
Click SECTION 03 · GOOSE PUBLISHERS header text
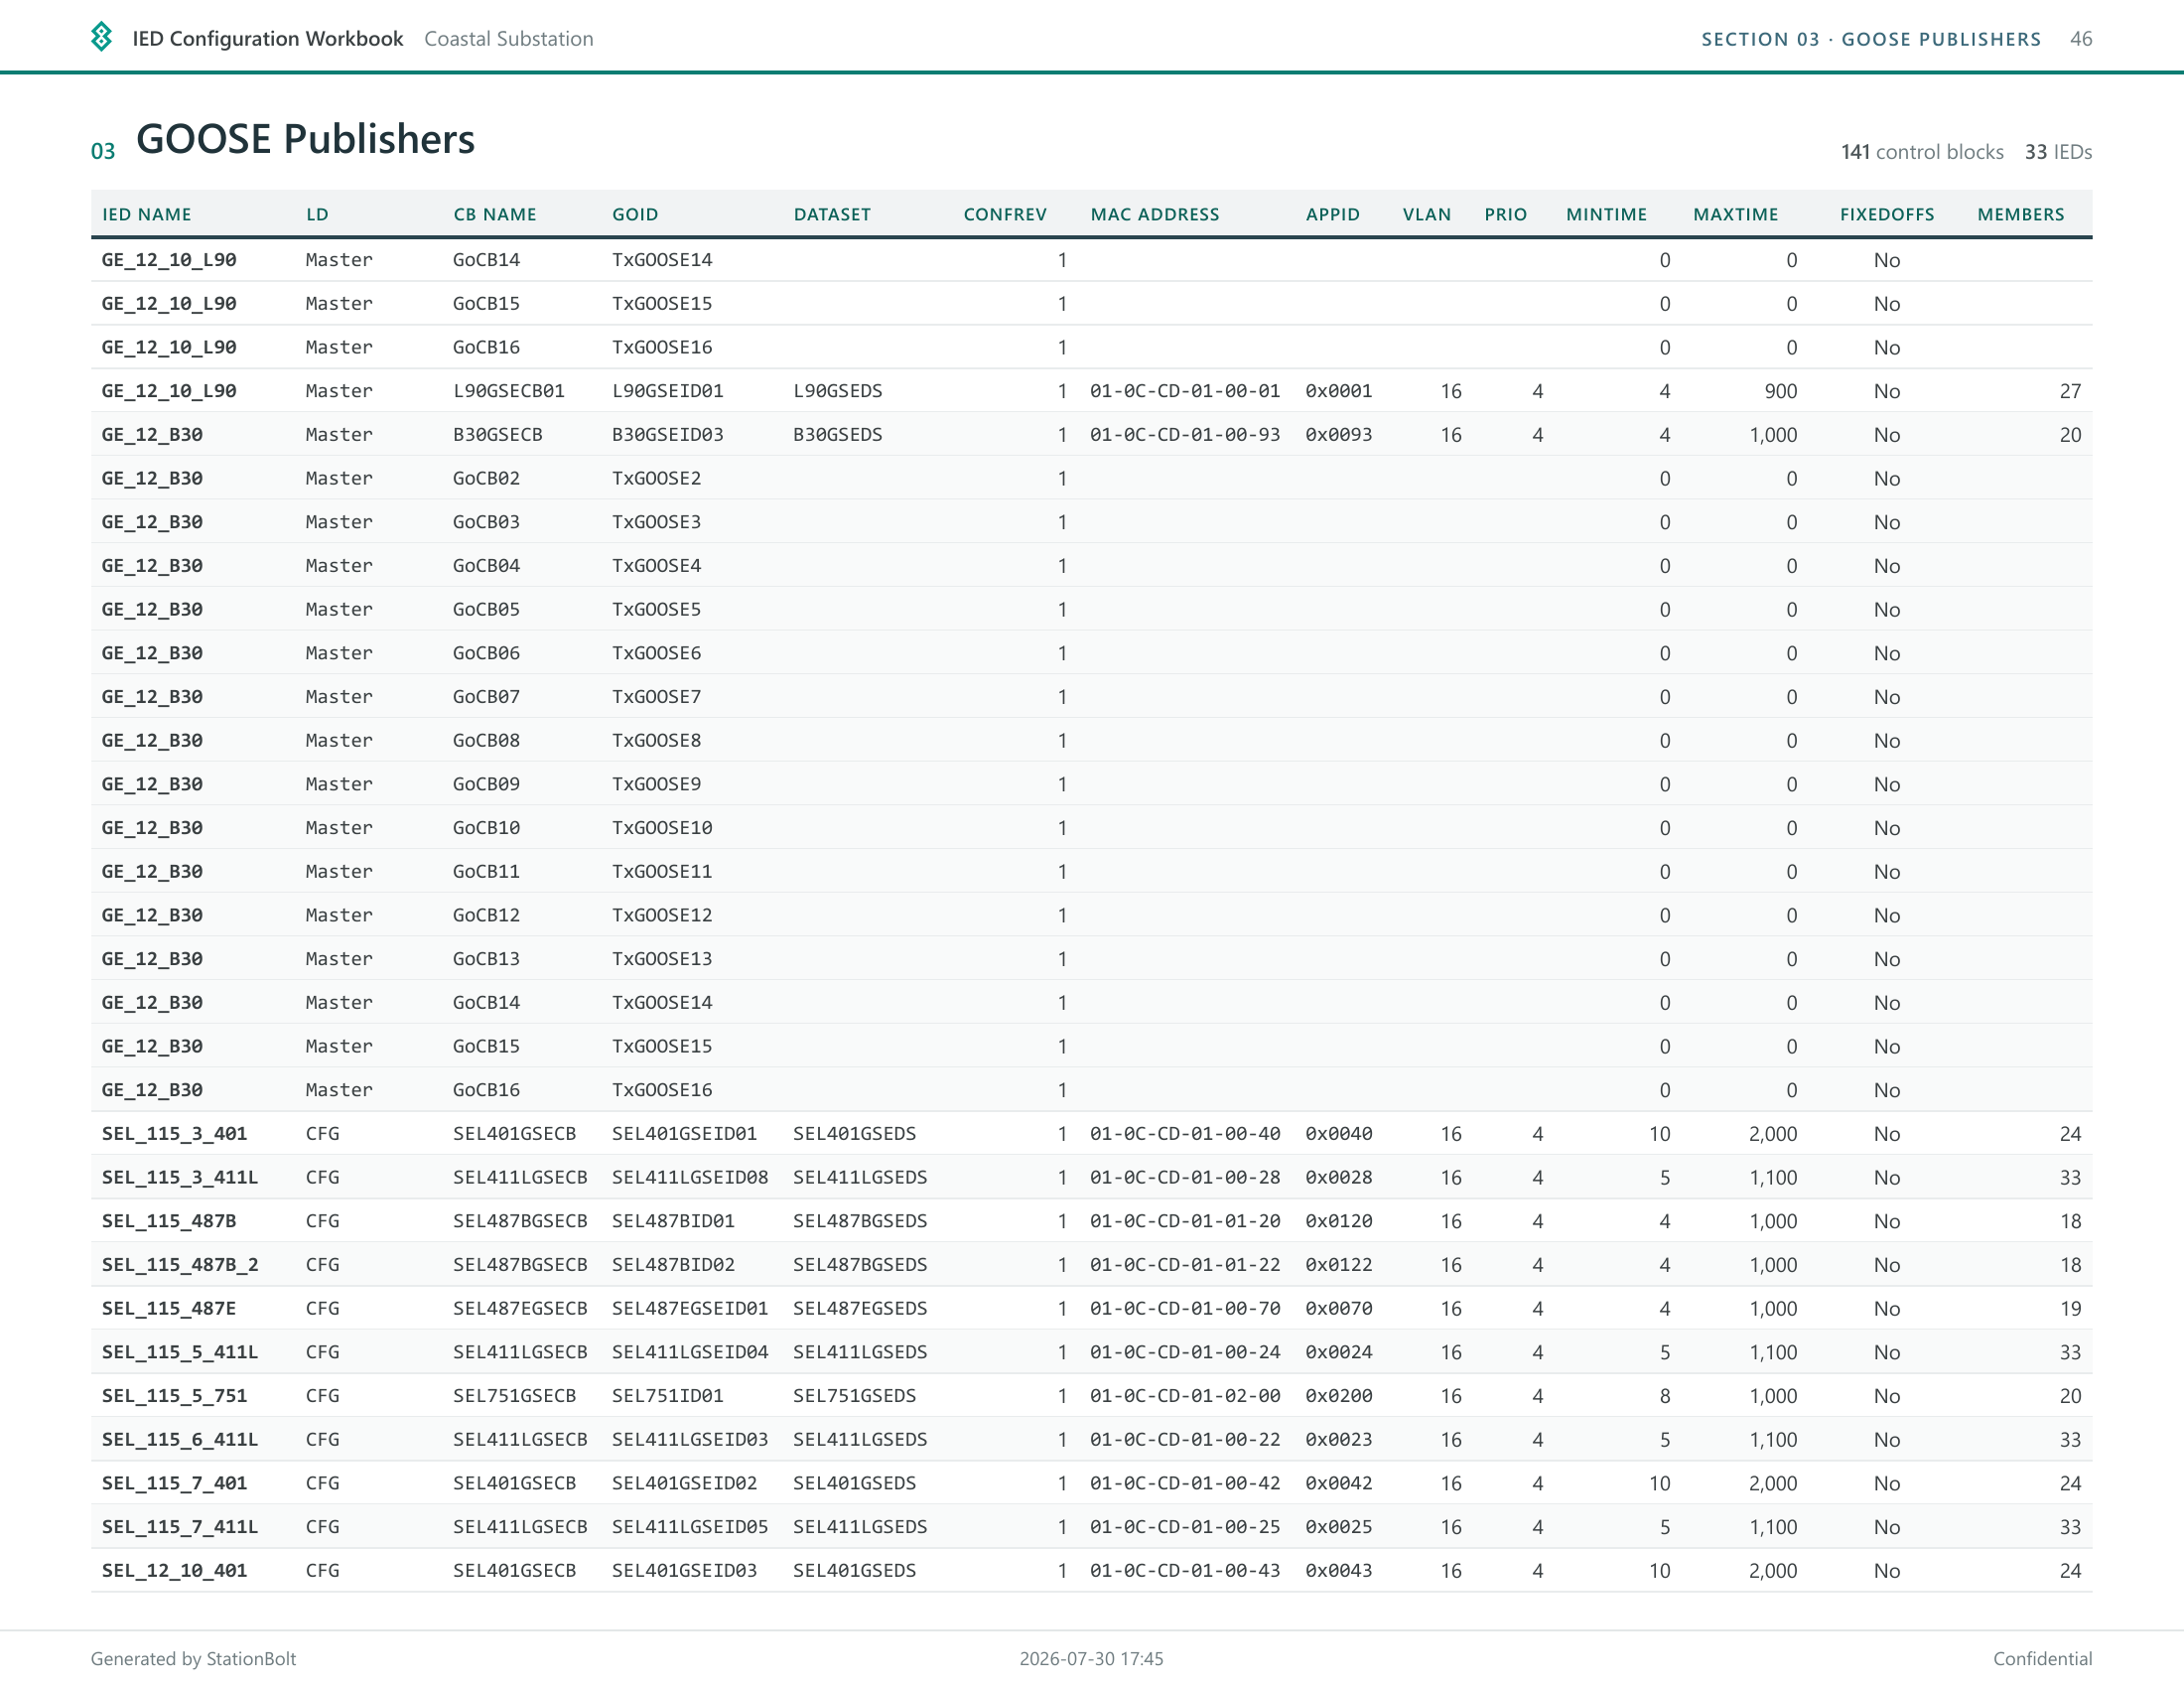click(1871, 39)
